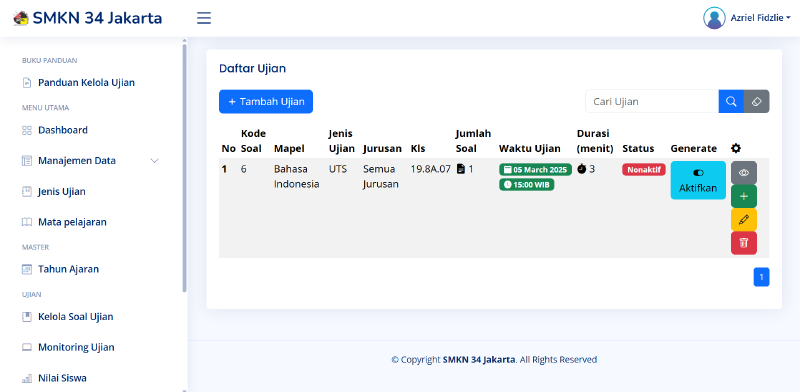Screen dimensions: 800x392
Task: Focus the Cari Ujian search field
Action: (652, 102)
